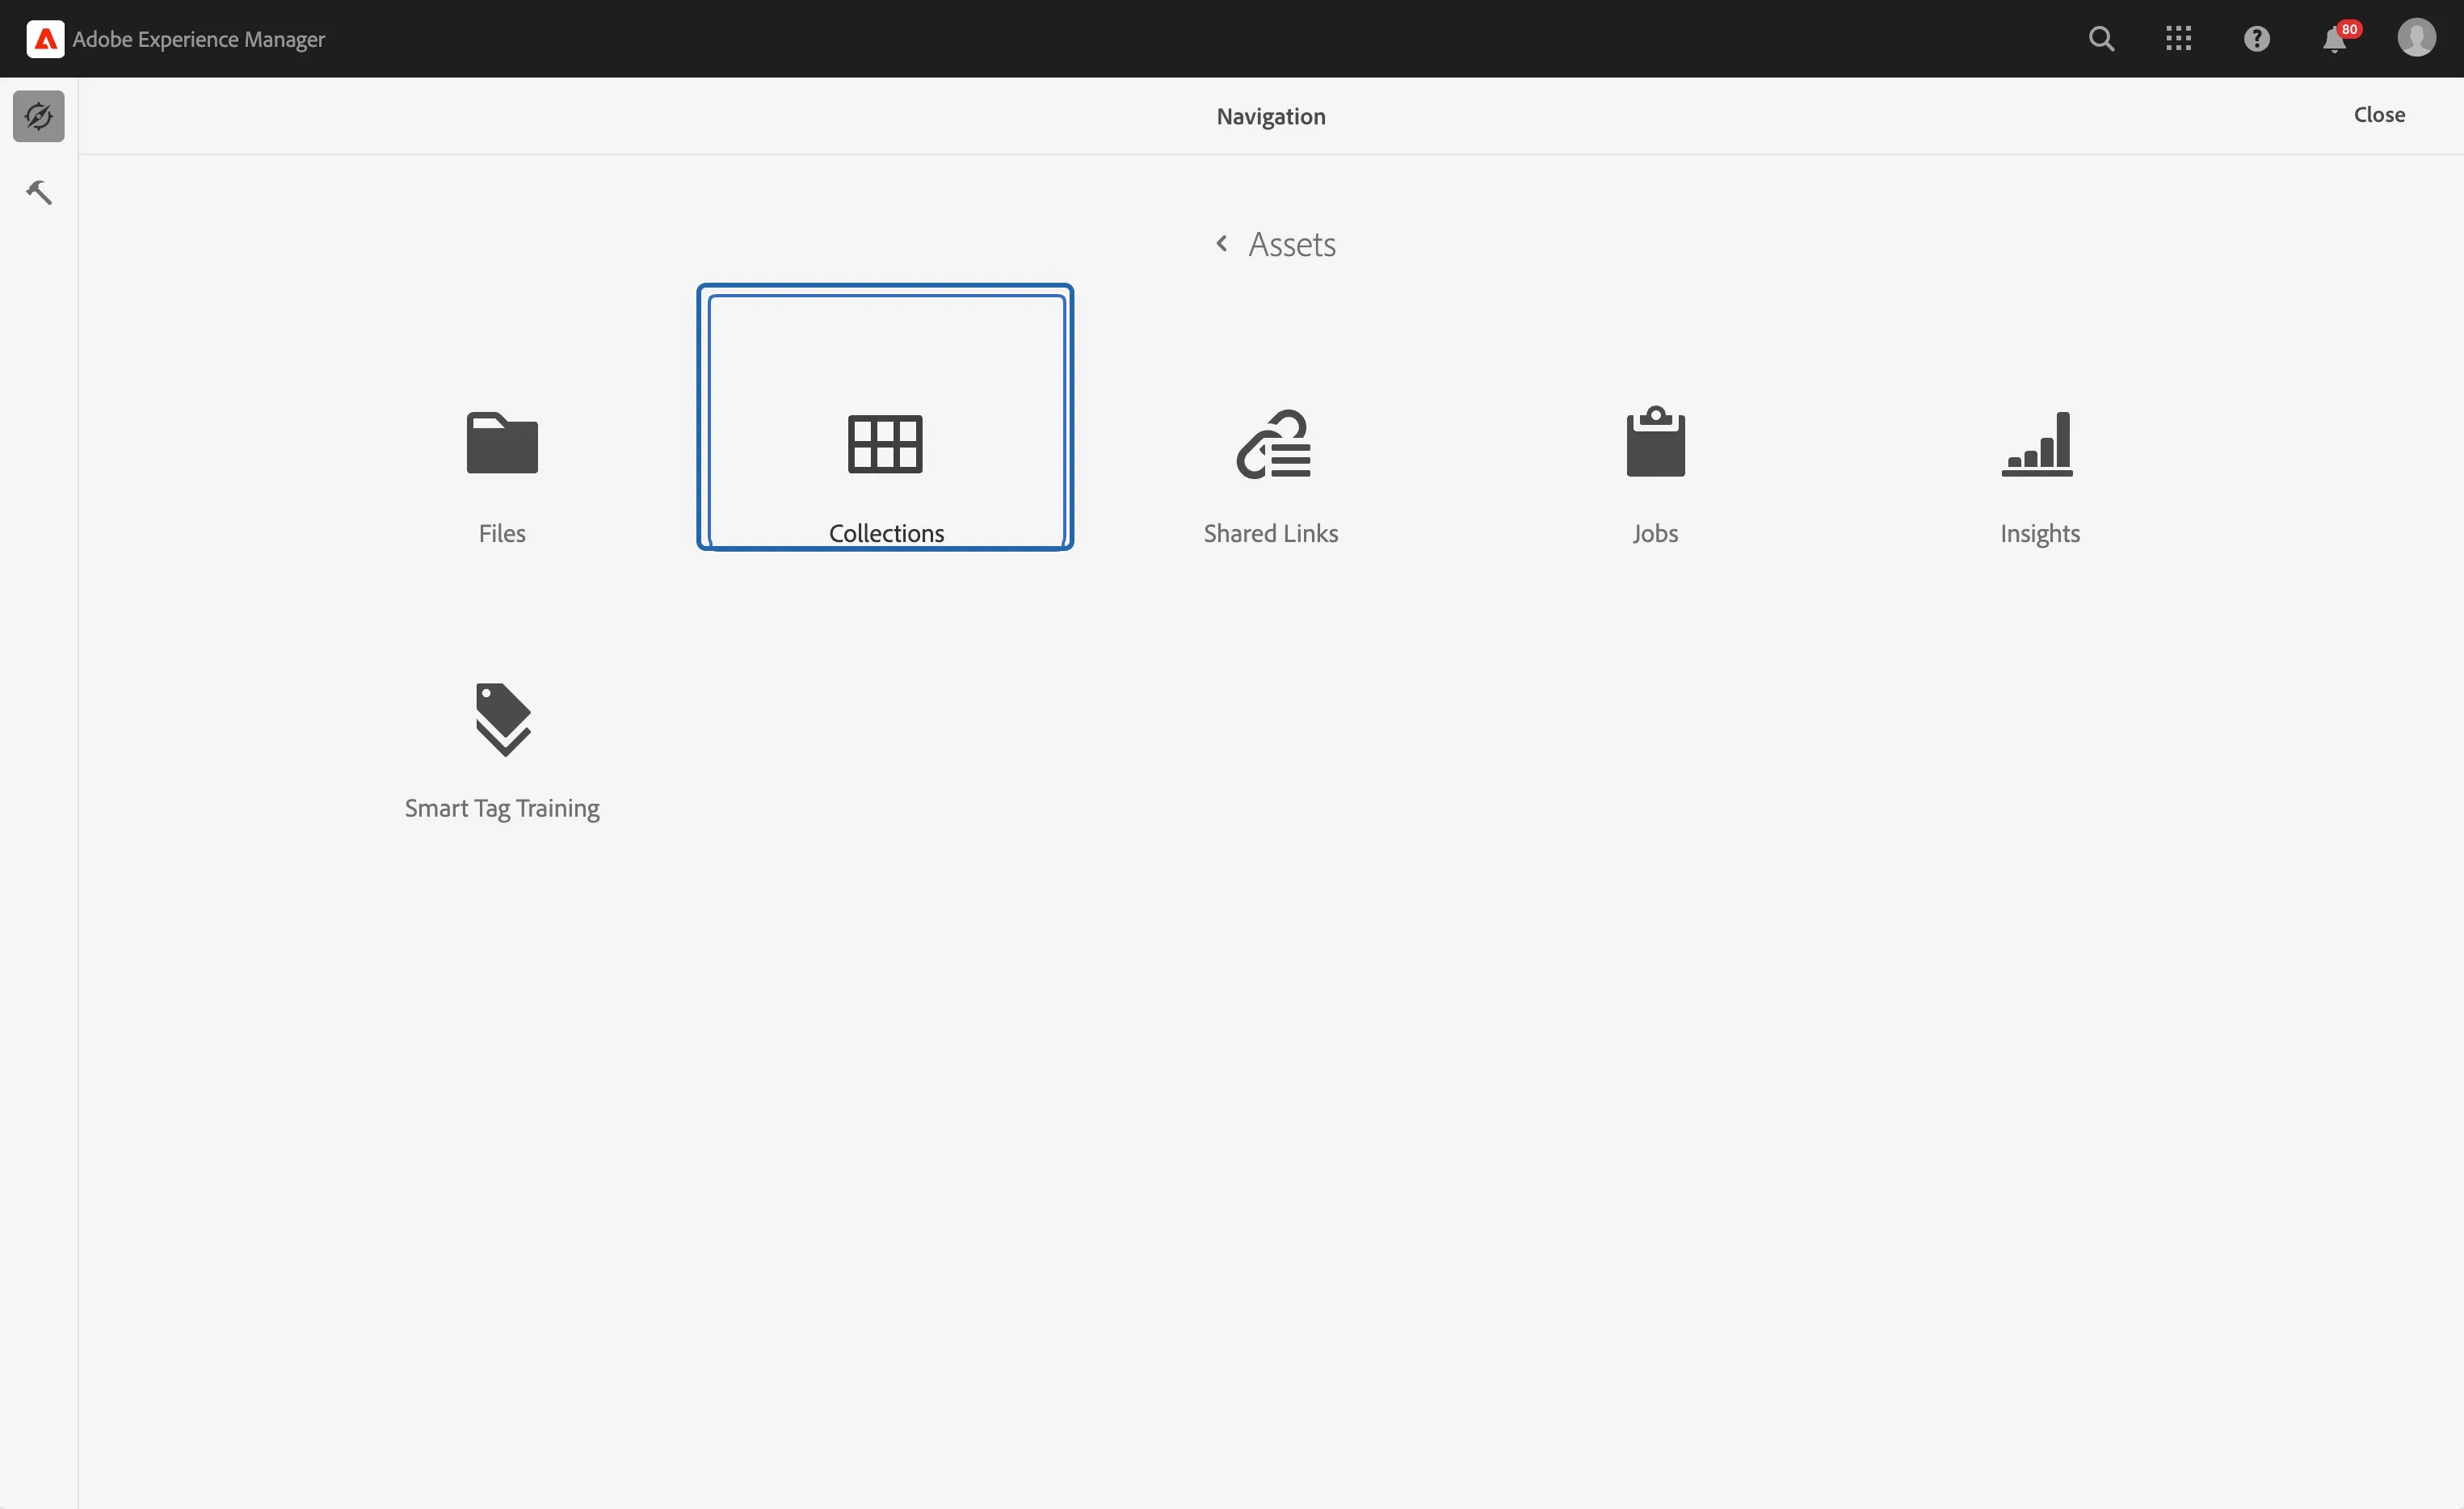Click the Smart Tag Training label
This screenshot has height=1509, width=2464.
tap(502, 809)
